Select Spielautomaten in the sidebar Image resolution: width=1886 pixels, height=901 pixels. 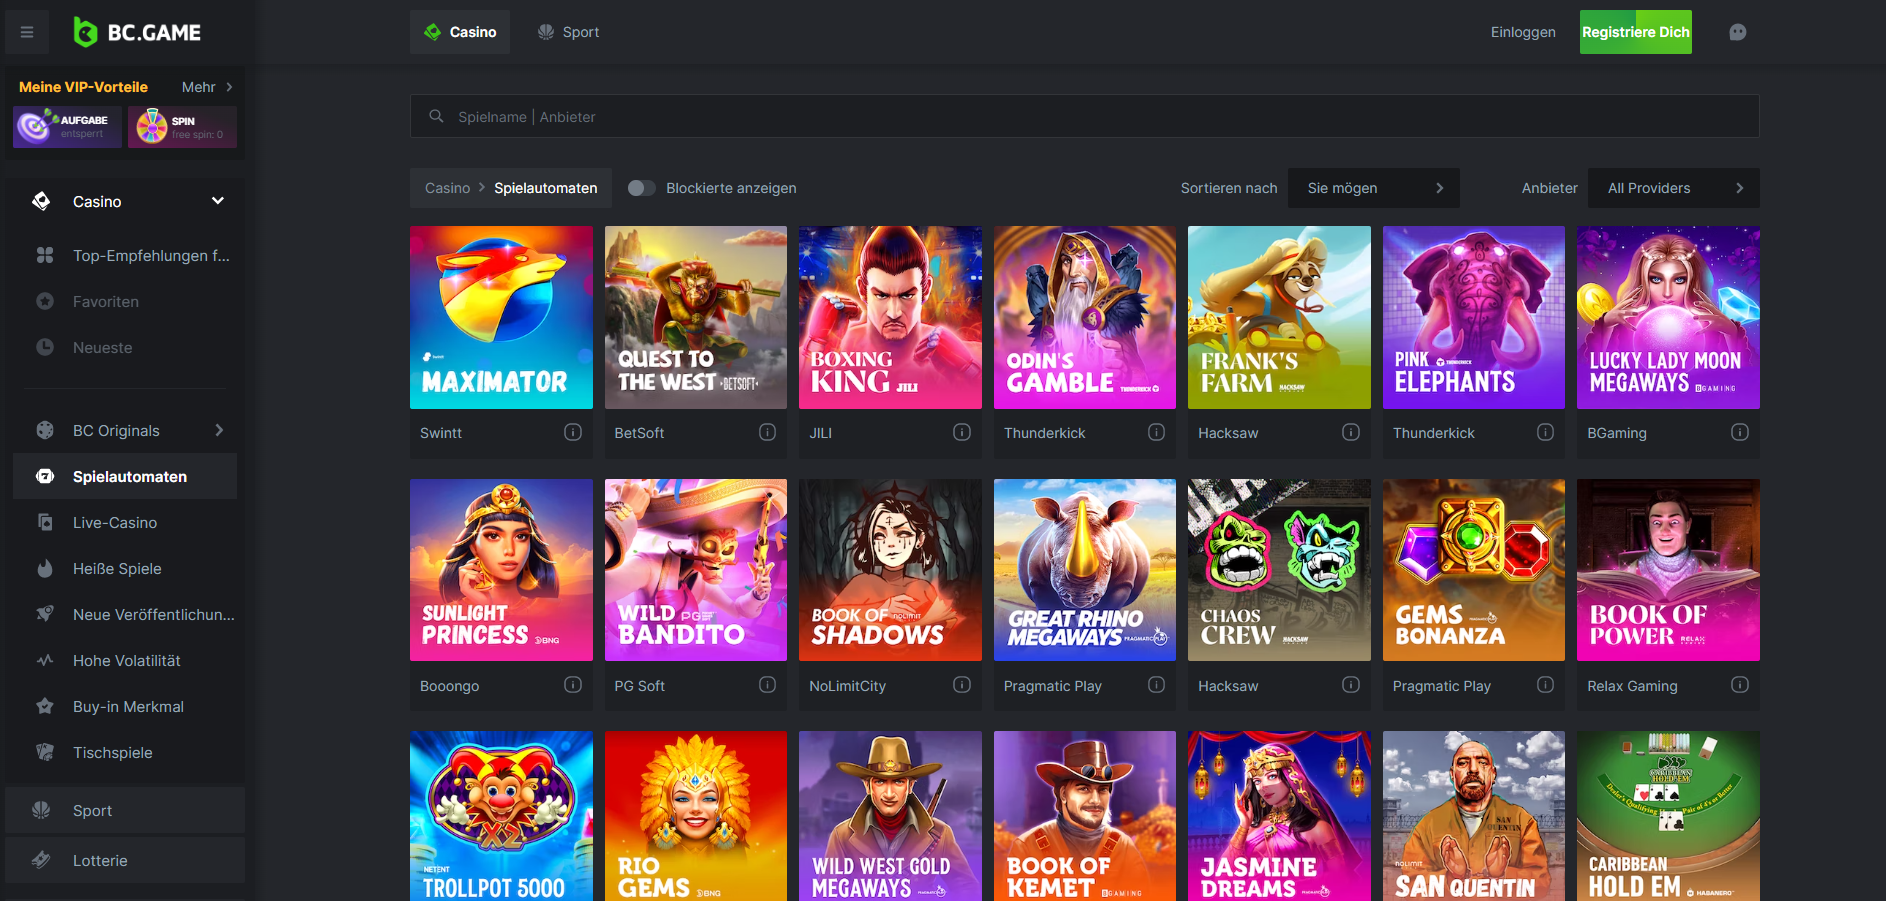click(x=125, y=476)
